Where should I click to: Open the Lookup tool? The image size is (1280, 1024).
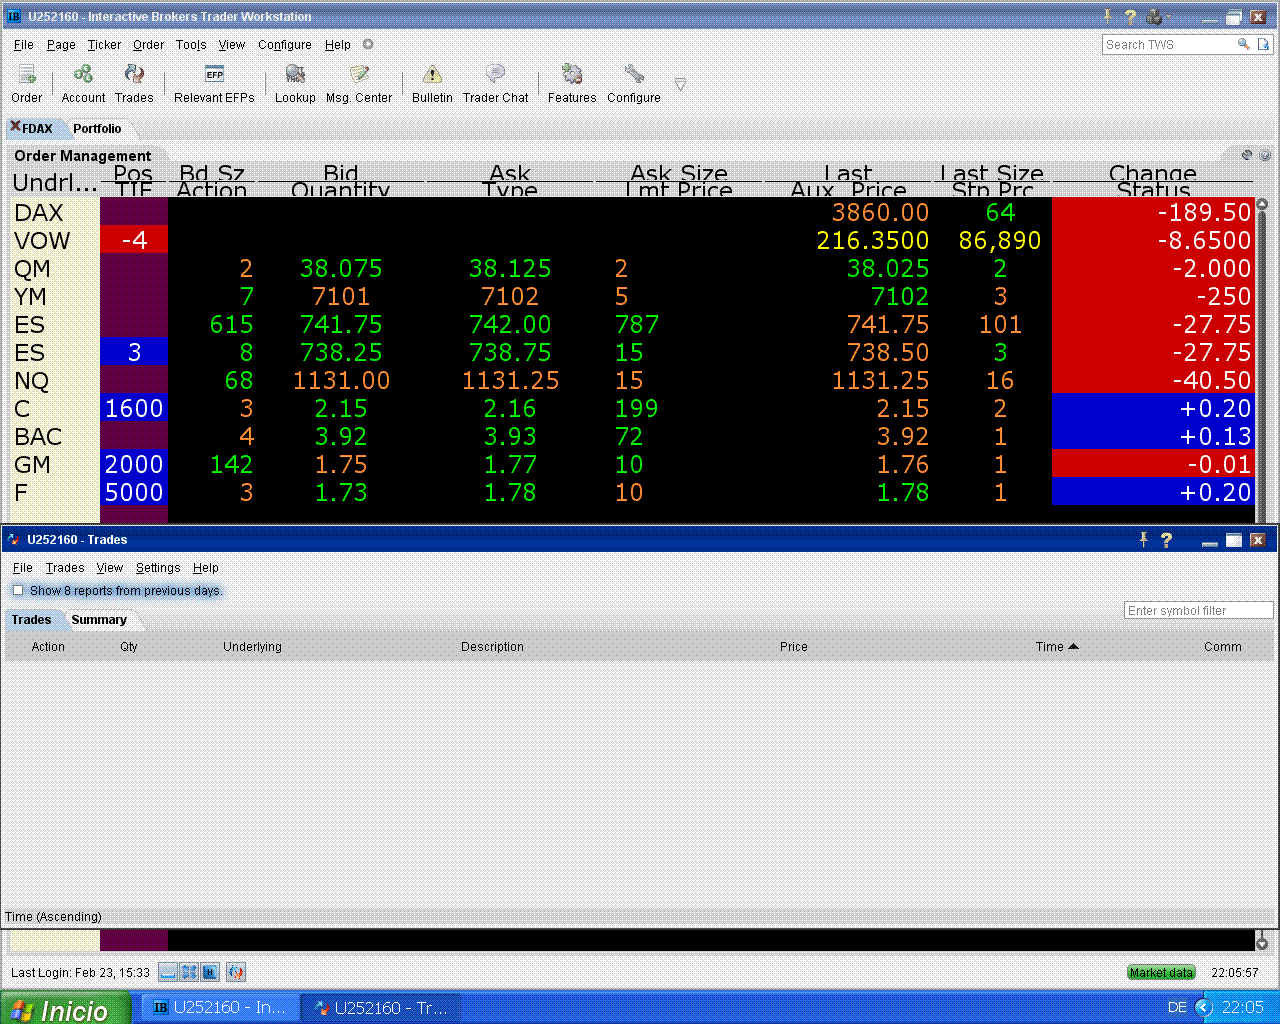[295, 84]
